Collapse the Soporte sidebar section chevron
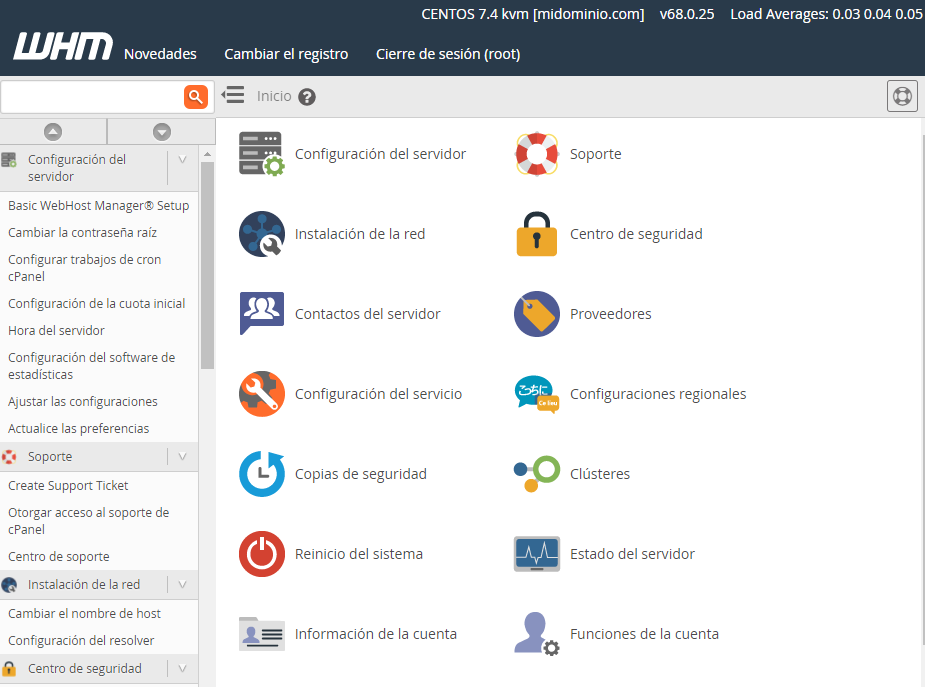 [x=182, y=456]
